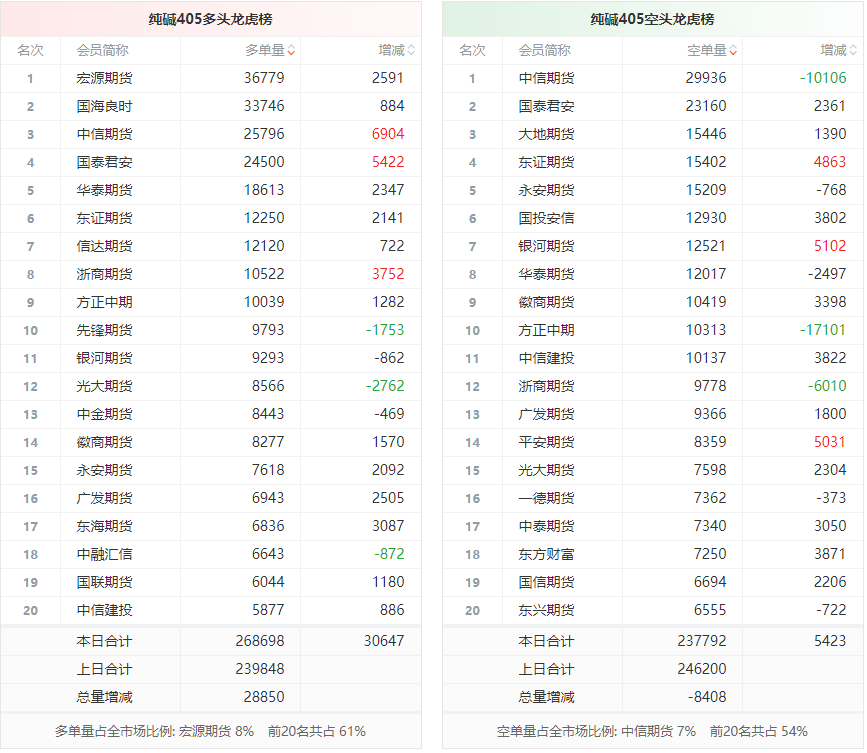The height and width of the screenshot is (753, 867).
Task: Sort short table by 空单量 arrow icon
Action: click(x=733, y=50)
